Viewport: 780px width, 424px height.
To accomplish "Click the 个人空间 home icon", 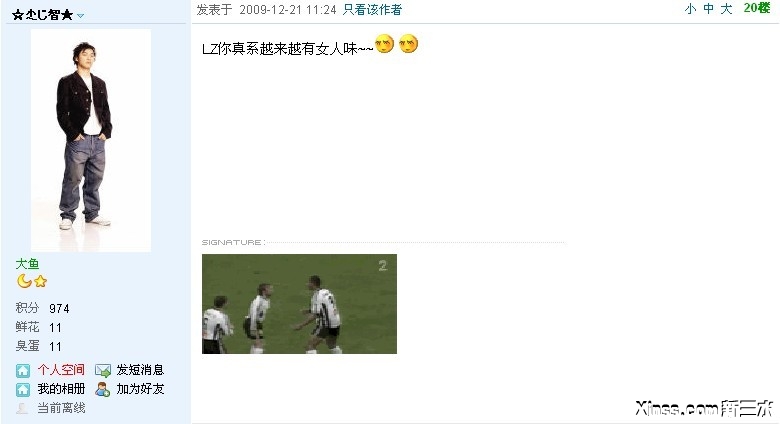I will pos(23,371).
